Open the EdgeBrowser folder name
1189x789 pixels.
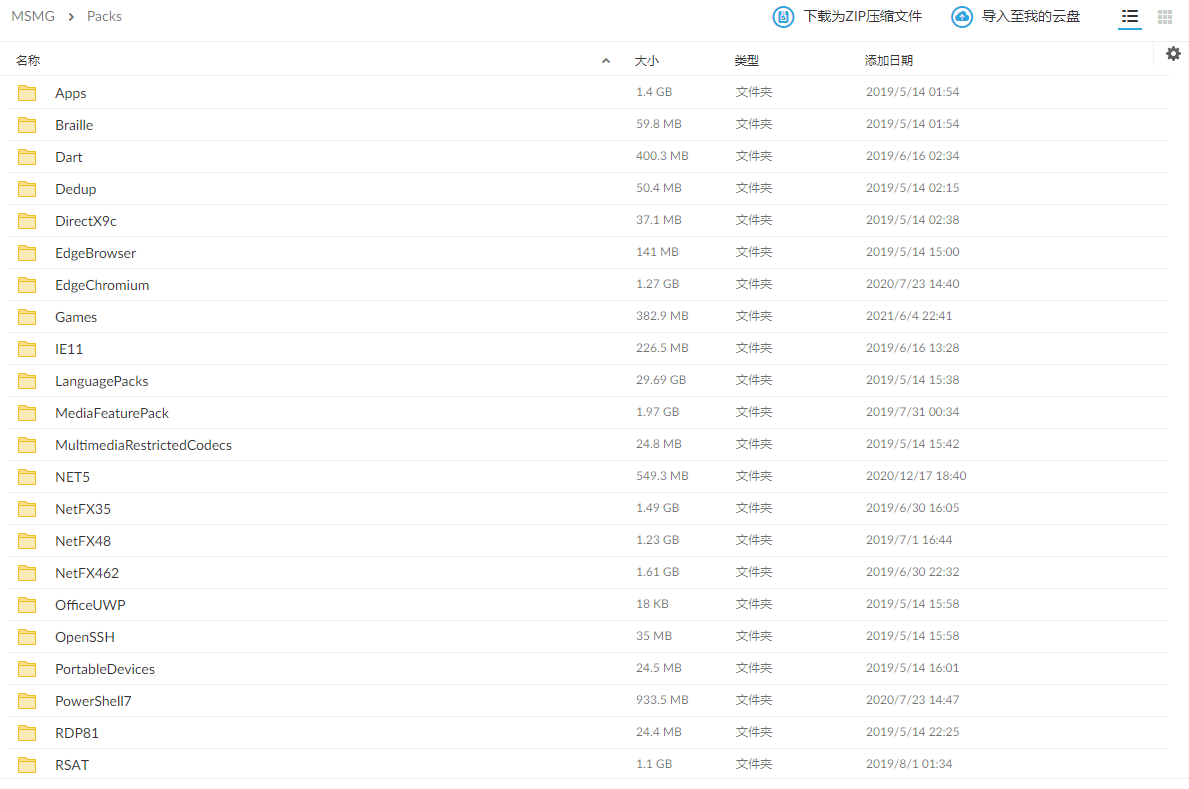tap(96, 253)
